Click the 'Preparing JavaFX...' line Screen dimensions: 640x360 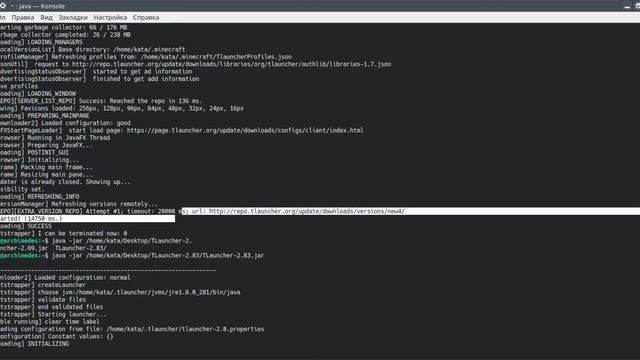point(47,145)
